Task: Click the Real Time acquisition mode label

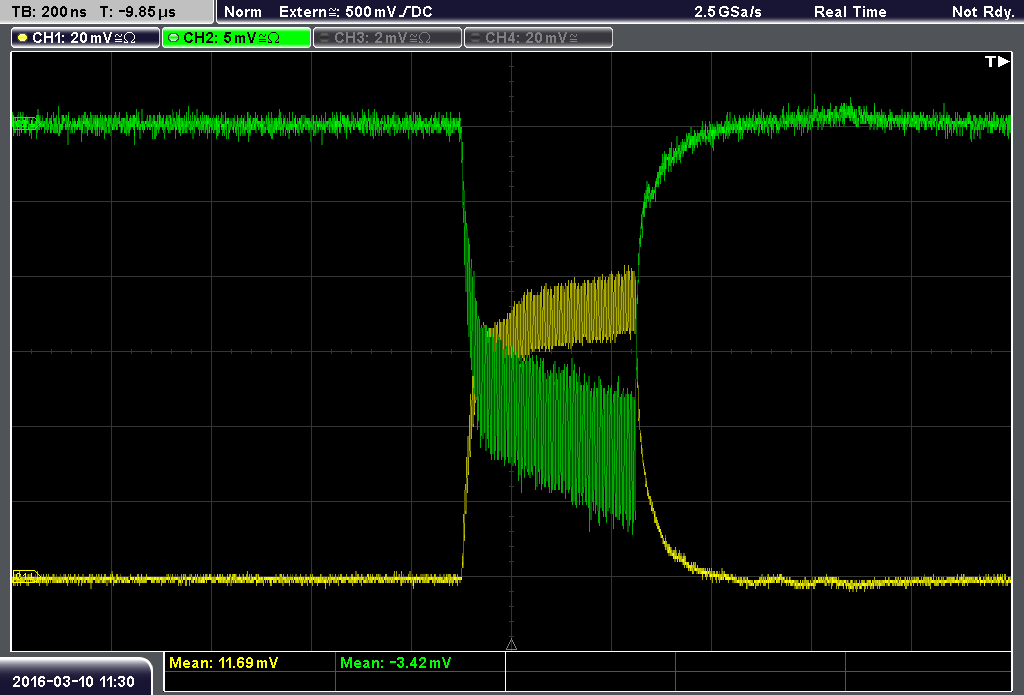Action: (850, 12)
